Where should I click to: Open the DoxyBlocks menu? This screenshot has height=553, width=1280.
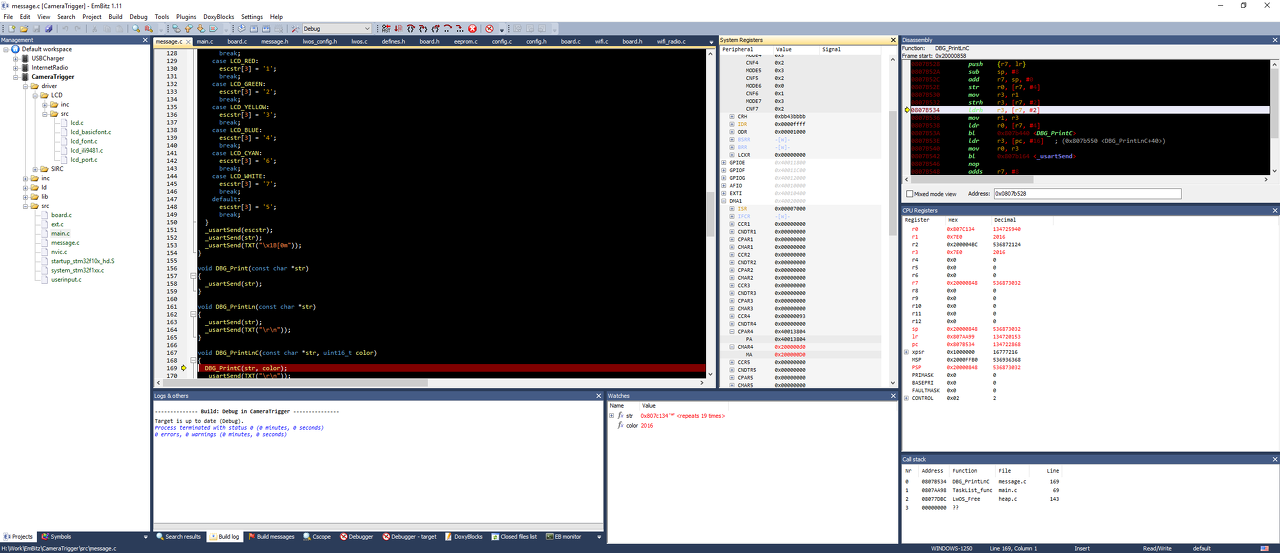pyautogui.click(x=217, y=17)
